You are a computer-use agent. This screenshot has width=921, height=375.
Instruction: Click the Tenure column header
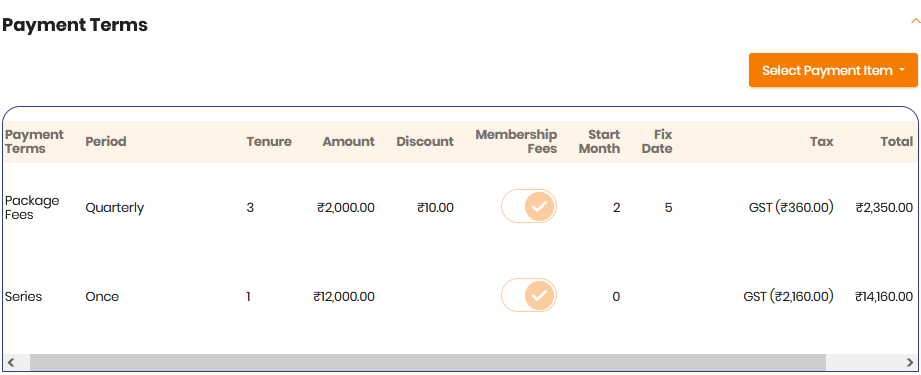coord(269,142)
